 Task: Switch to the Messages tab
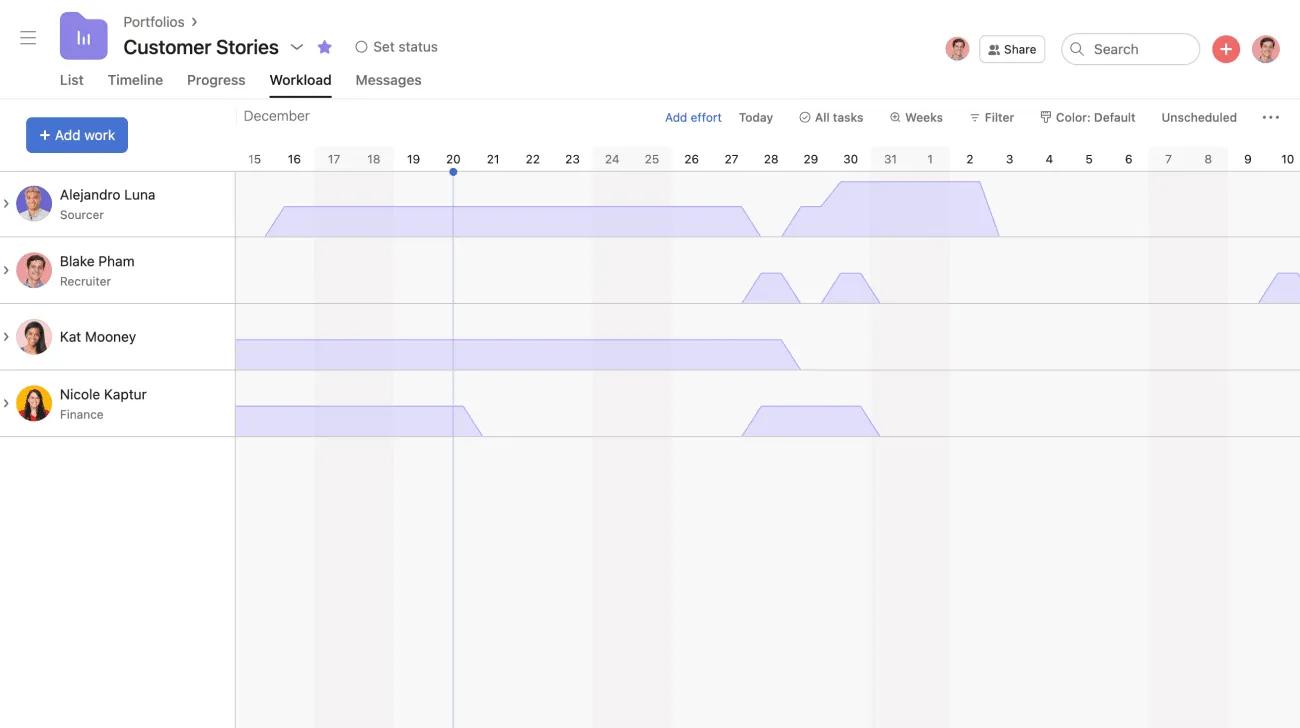point(388,80)
